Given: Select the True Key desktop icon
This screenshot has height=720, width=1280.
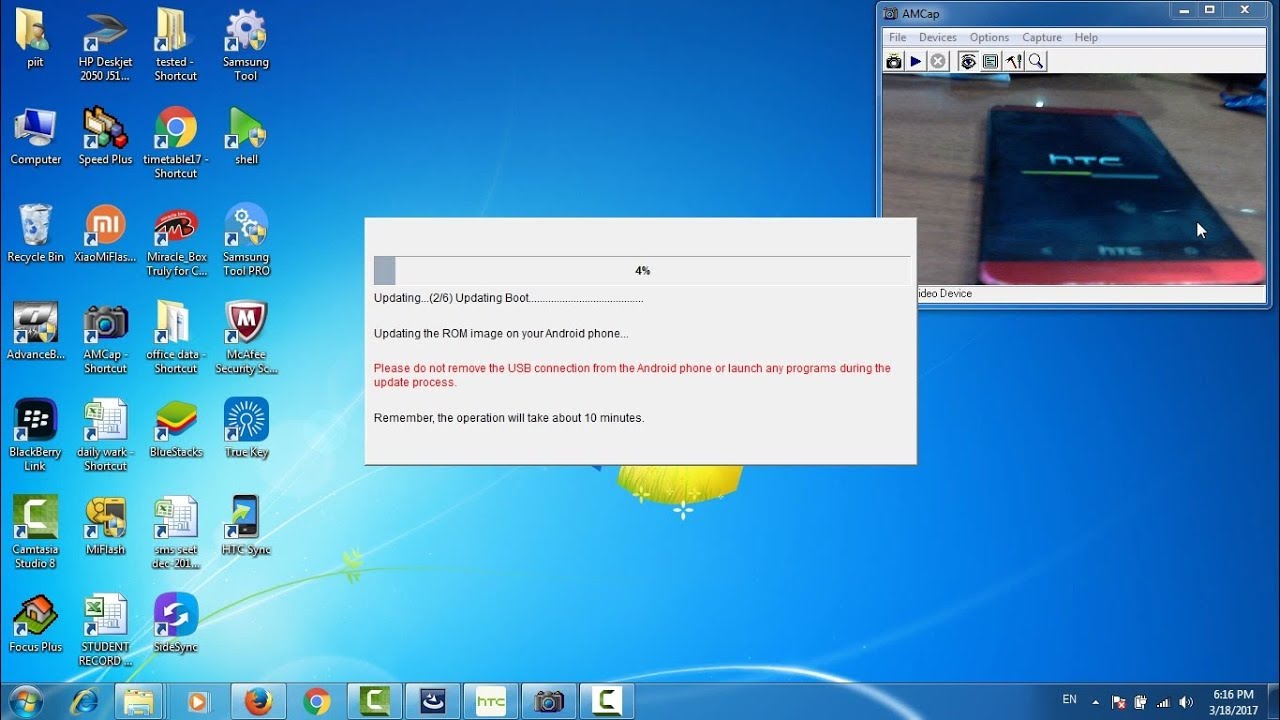Looking at the screenshot, I should tap(246, 428).
